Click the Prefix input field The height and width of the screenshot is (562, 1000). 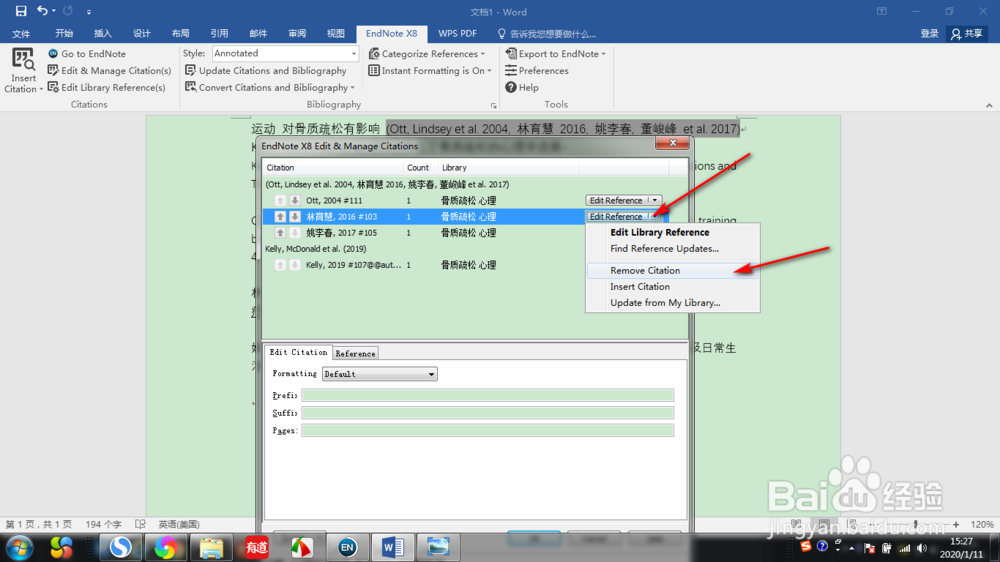point(487,396)
